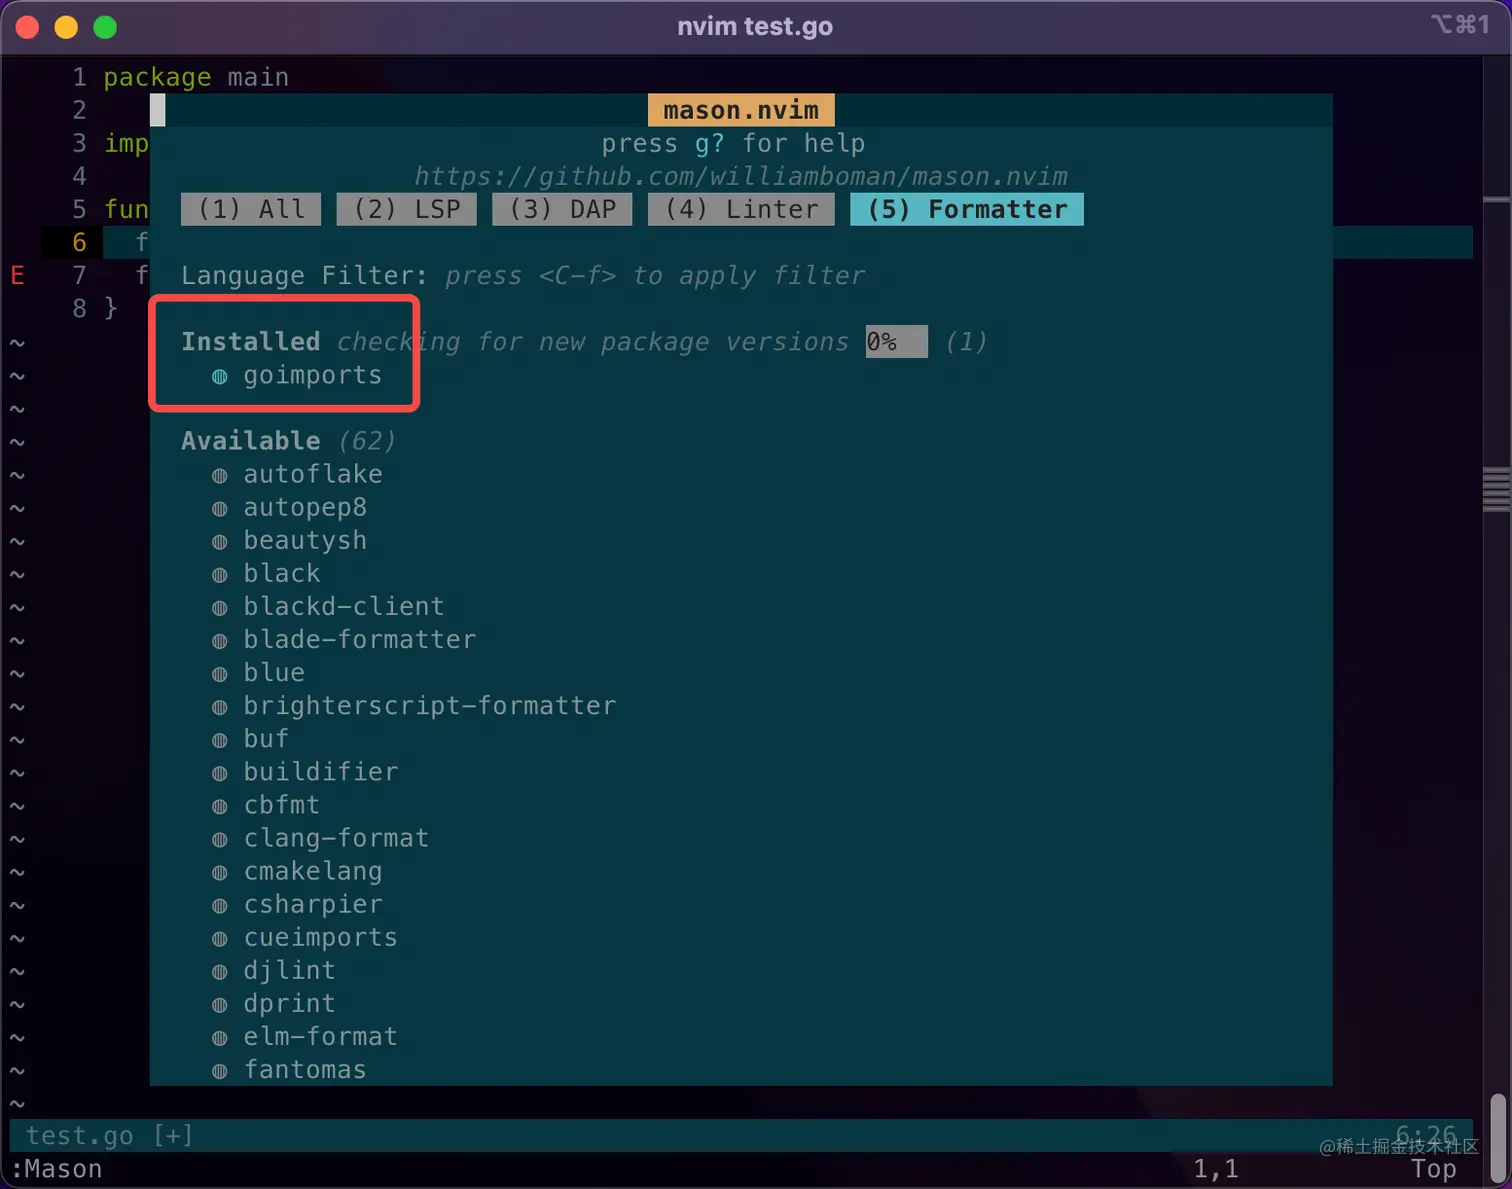
Task: Select the autopep8 package name
Action: tap(305, 507)
